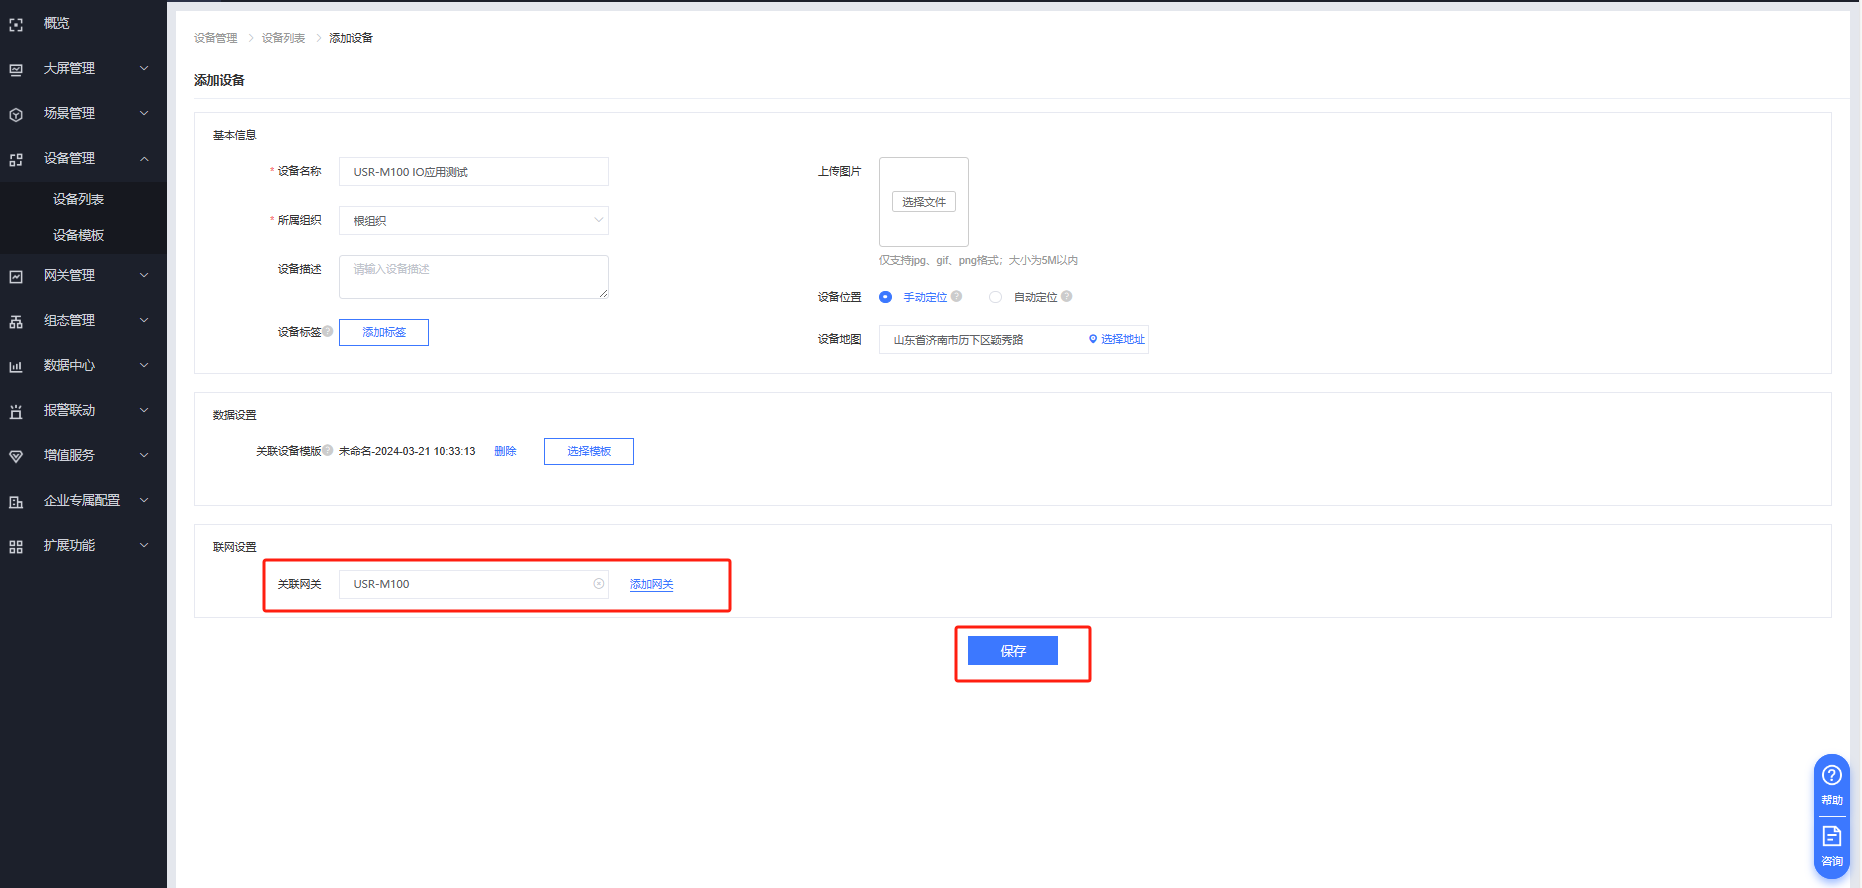This screenshot has height=888, width=1862.
Task: Expand the 扩展功能 menu chevron
Action: [144, 545]
